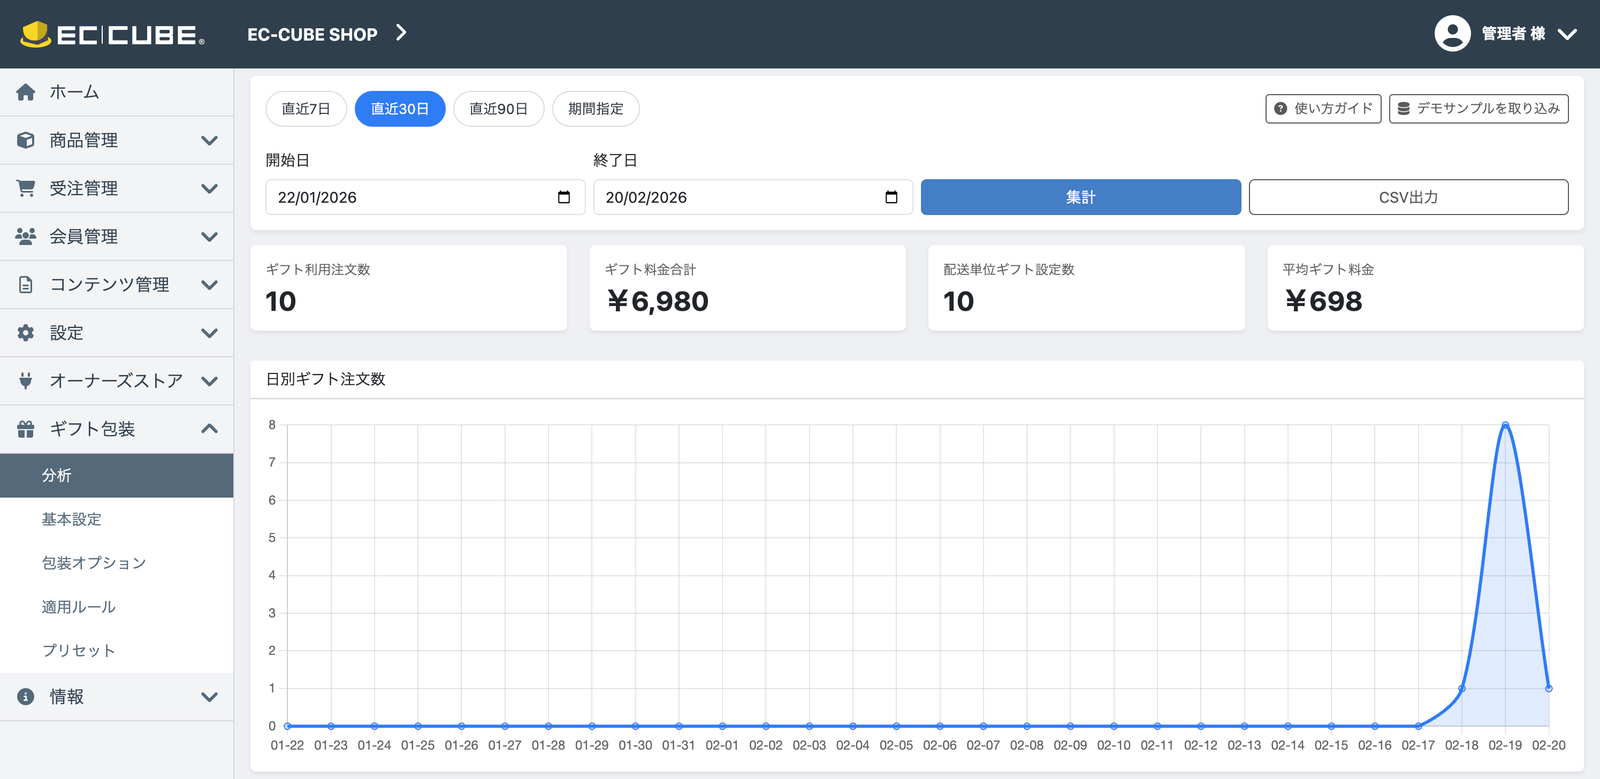
Task: Open the start date calendar picker icon
Action: click(x=564, y=197)
